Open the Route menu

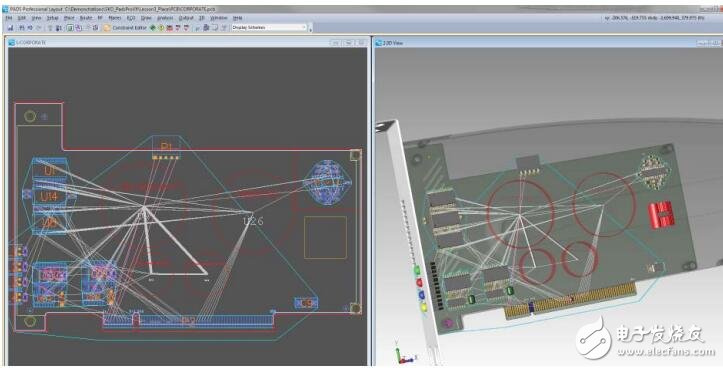point(86,18)
